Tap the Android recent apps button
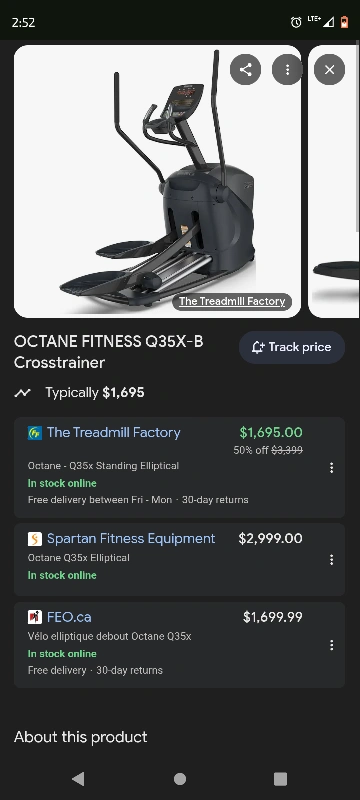 (x=280, y=779)
